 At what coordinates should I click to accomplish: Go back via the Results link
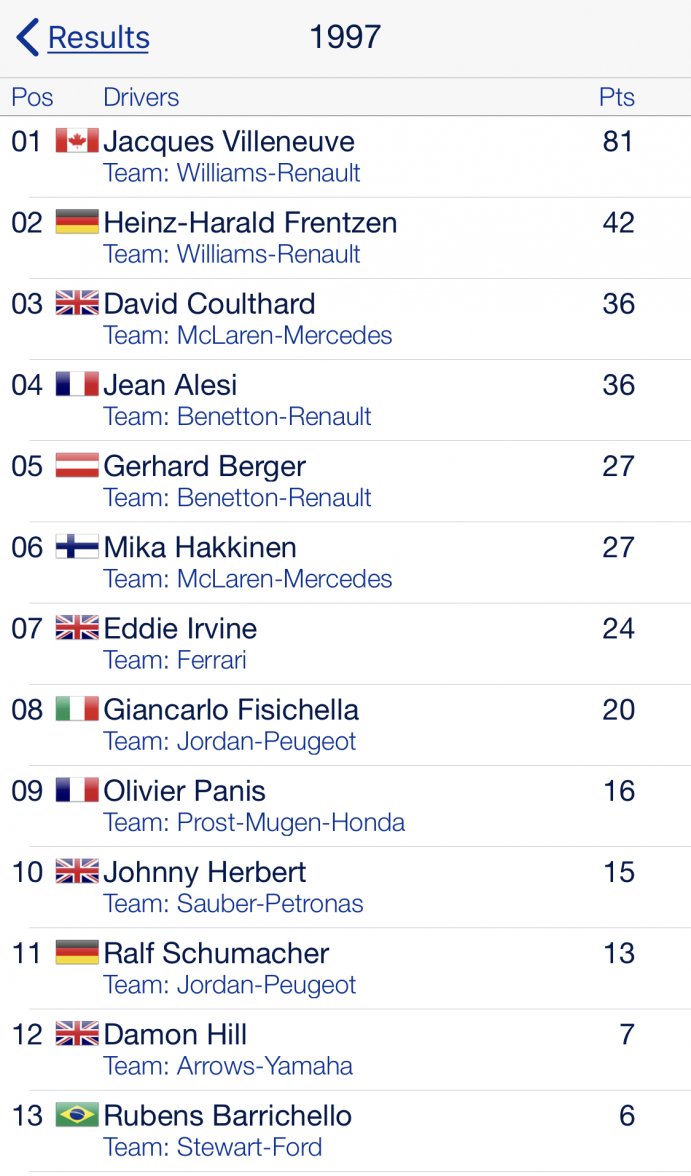pos(98,38)
